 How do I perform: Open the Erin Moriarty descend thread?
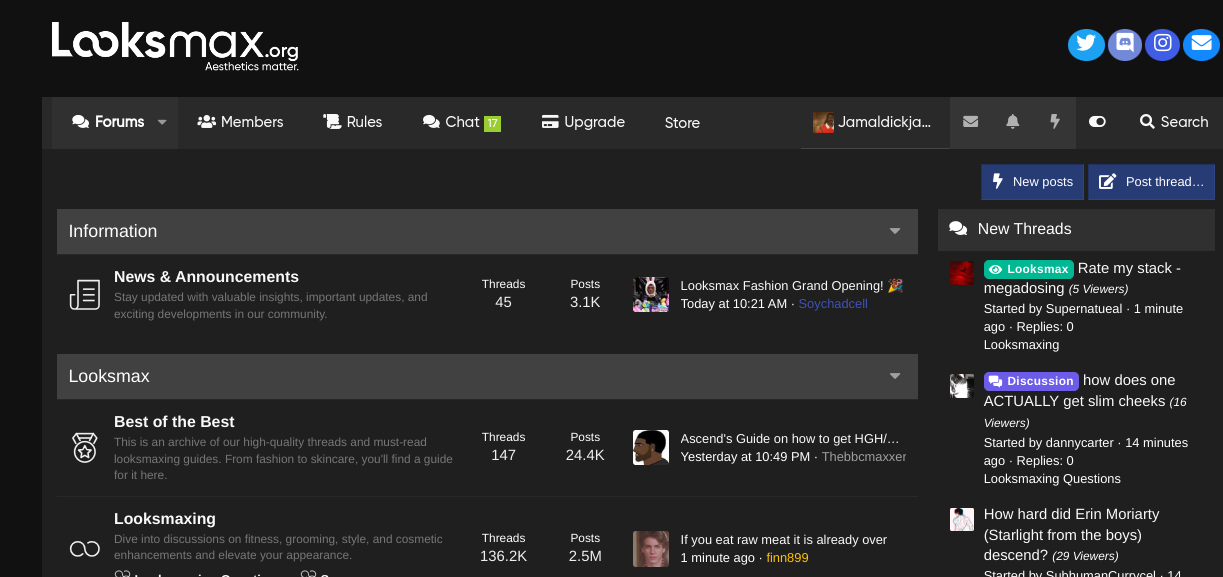[1071, 535]
